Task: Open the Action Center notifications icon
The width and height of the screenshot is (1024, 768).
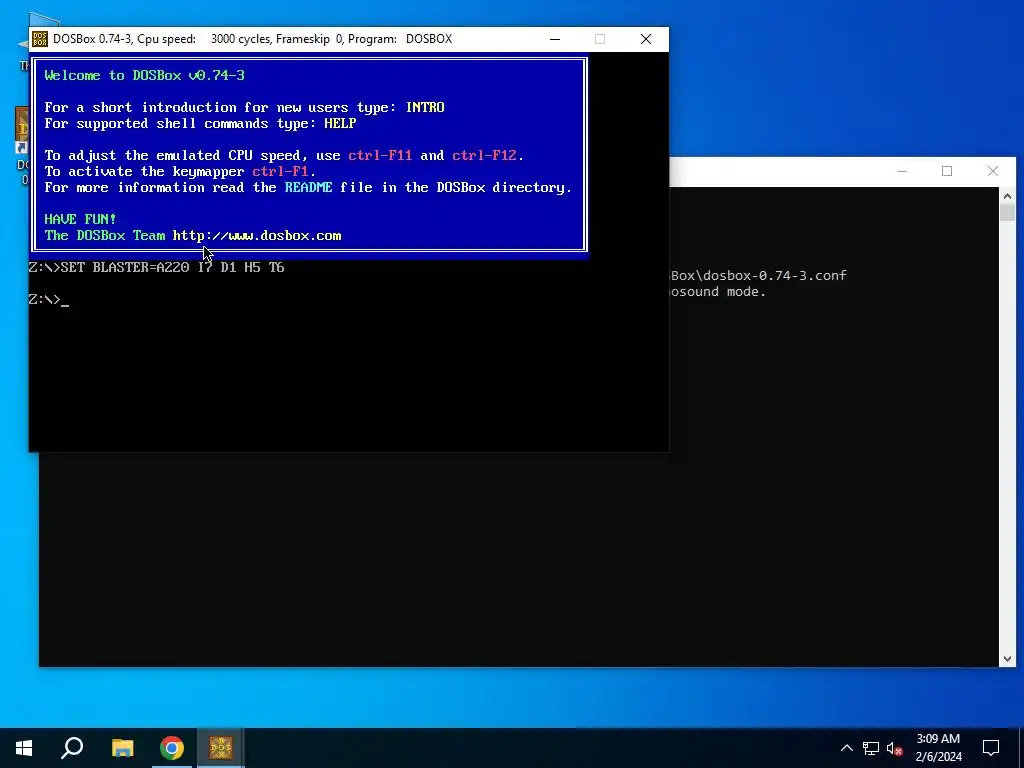Action: (991, 748)
